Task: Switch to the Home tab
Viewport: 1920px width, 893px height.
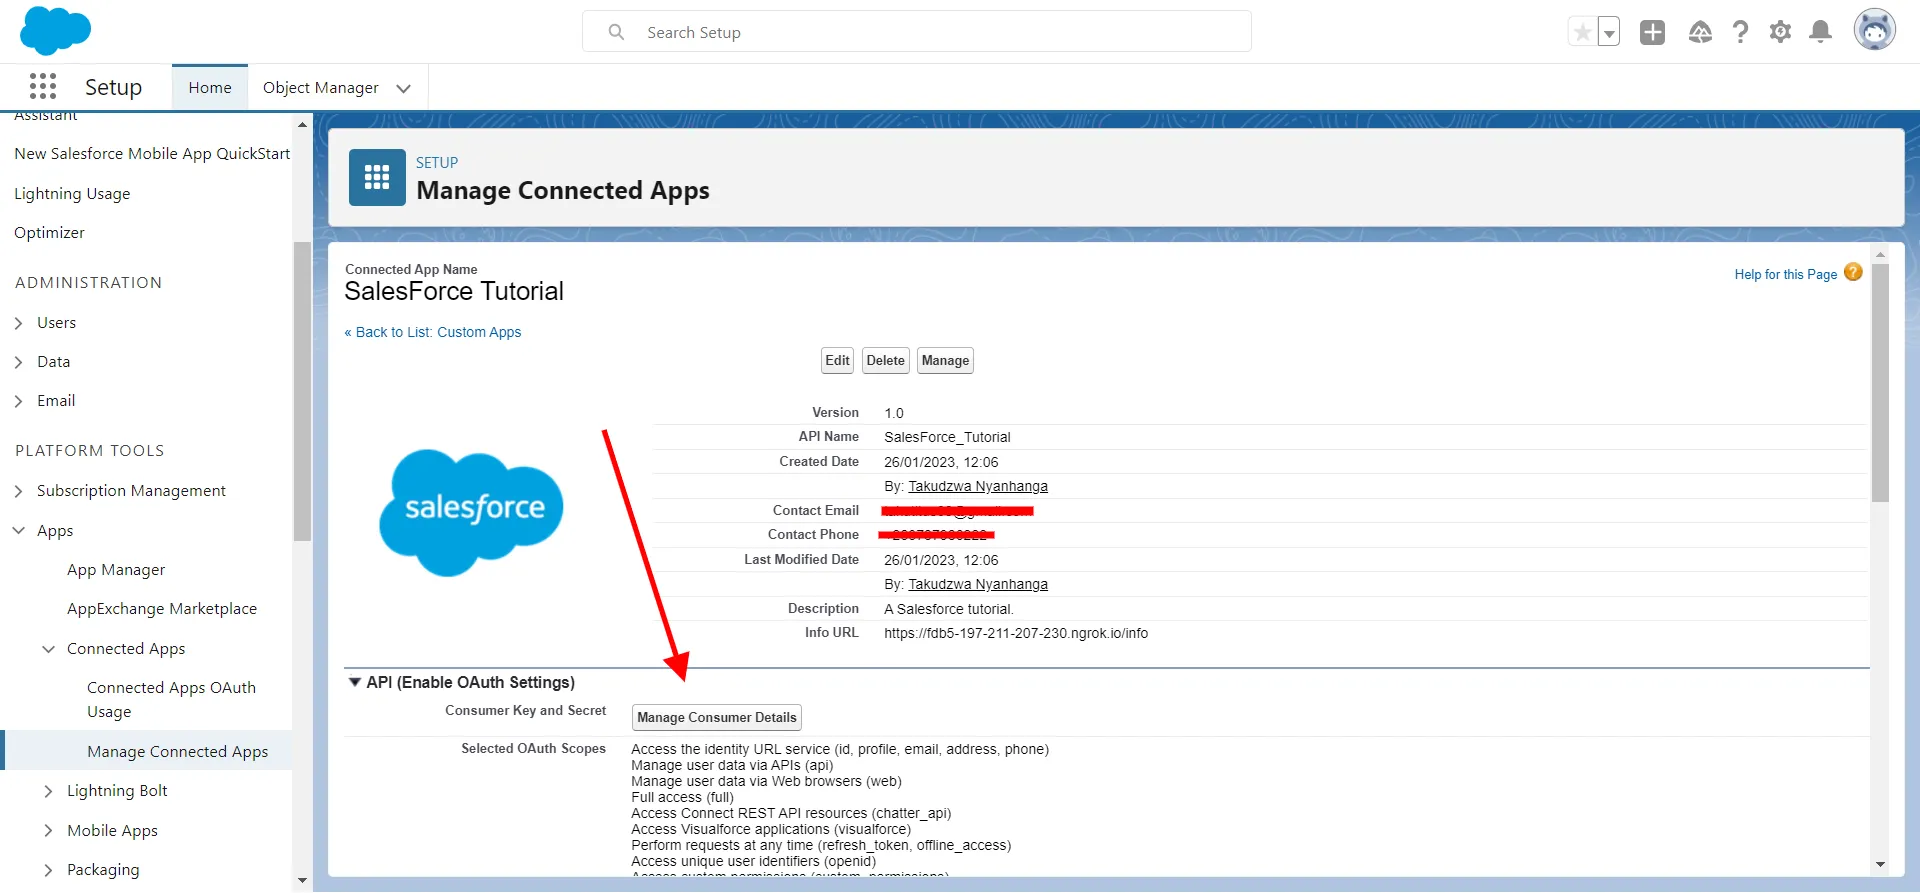Action: coord(210,88)
